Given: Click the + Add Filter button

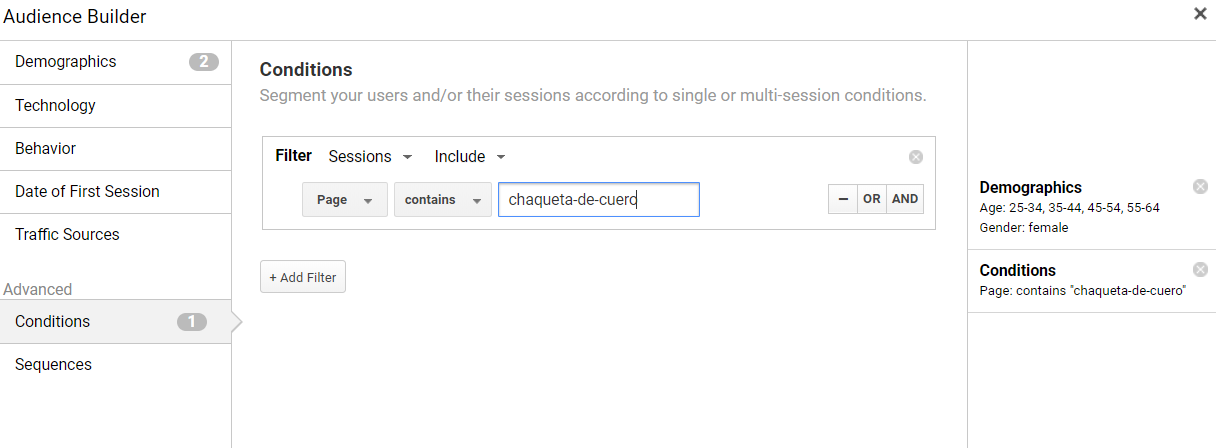Looking at the screenshot, I should (303, 277).
